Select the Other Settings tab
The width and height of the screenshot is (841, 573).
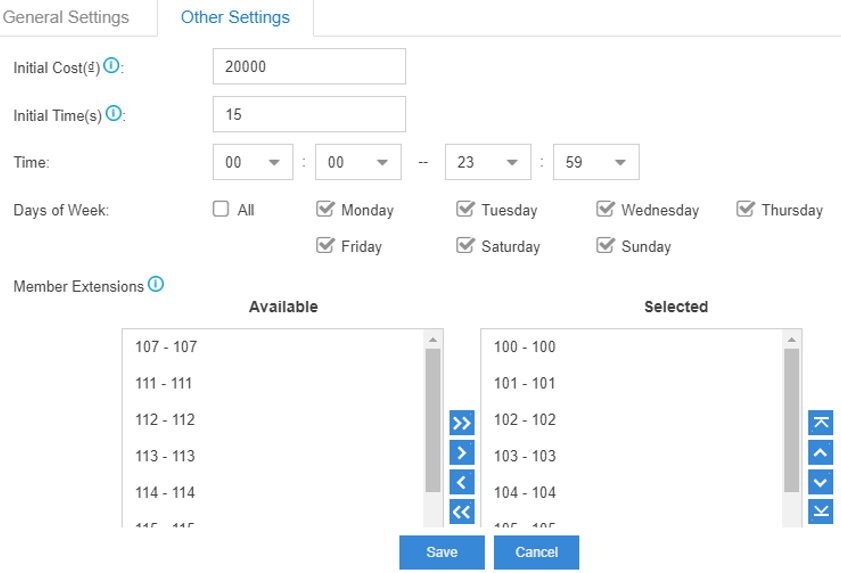[235, 17]
